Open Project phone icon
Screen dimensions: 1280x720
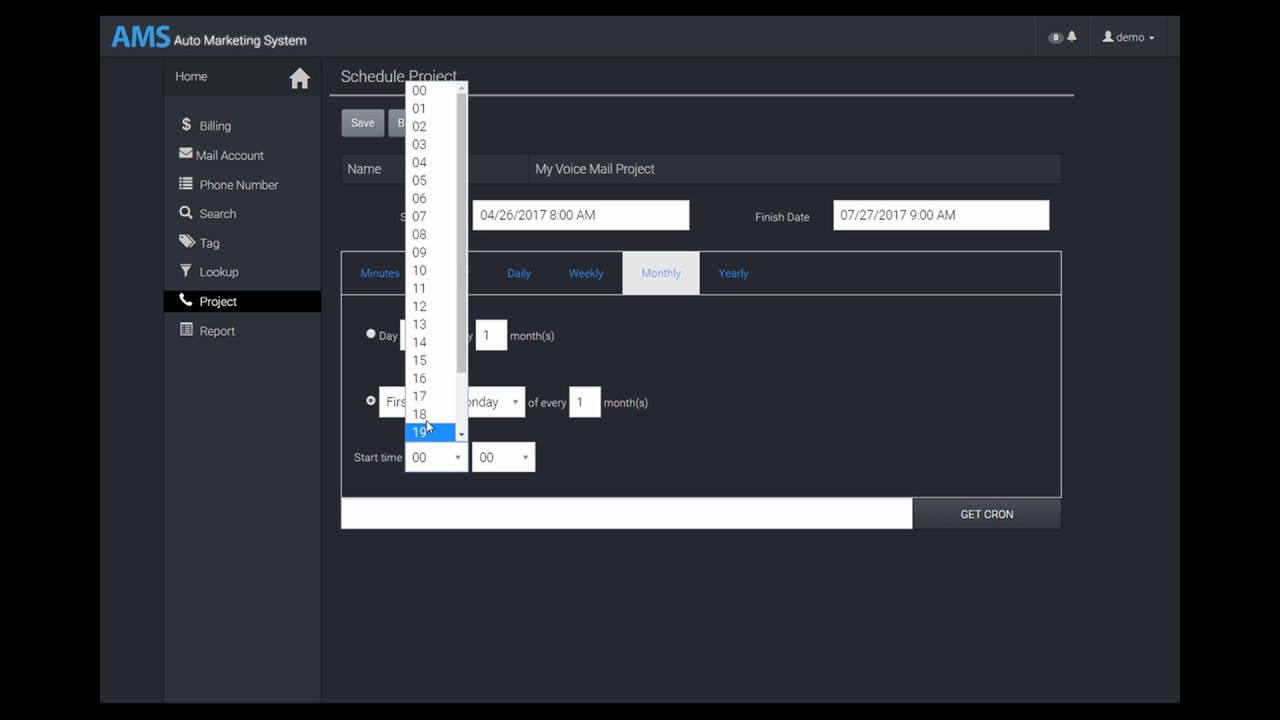(x=186, y=300)
